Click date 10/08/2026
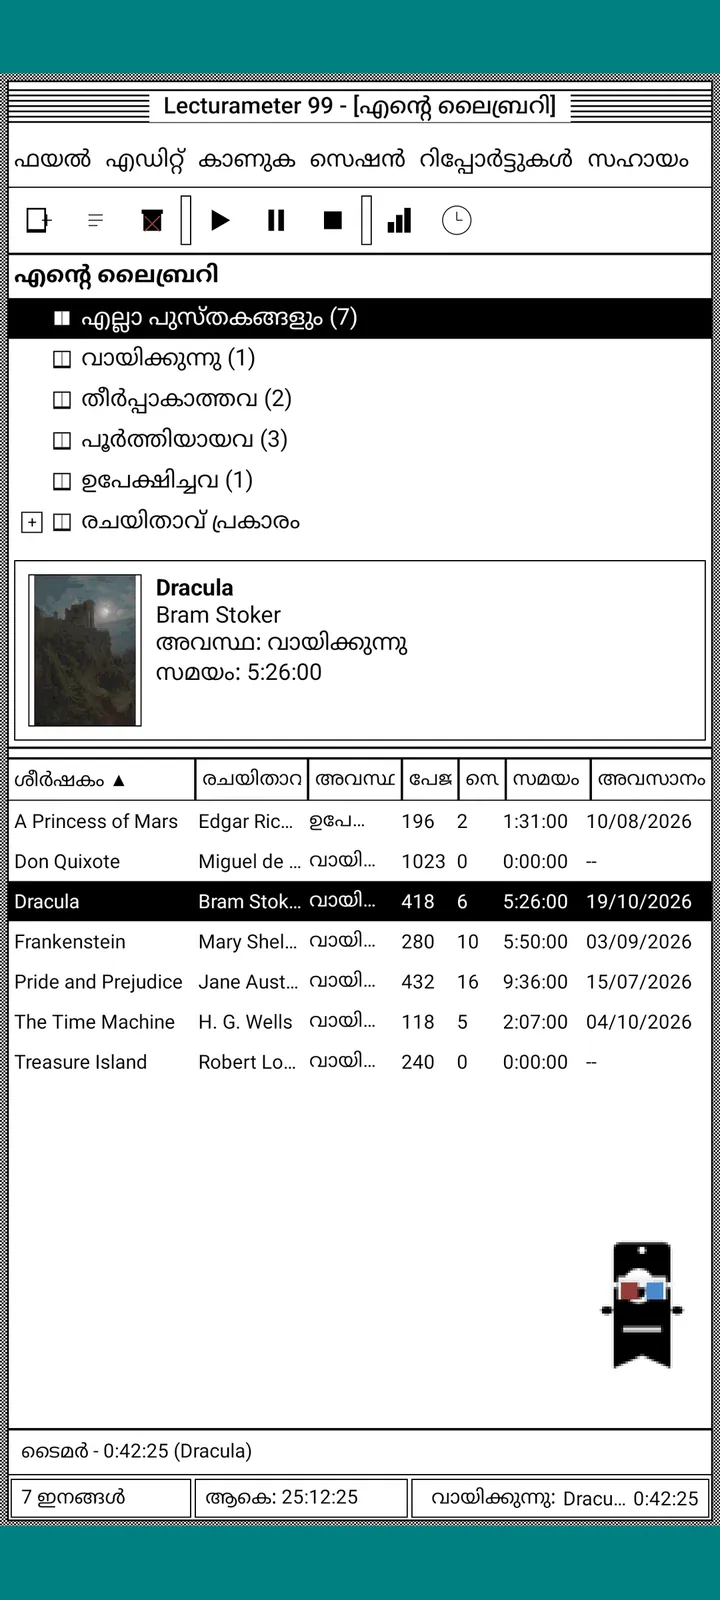This screenshot has width=720, height=1600. pyautogui.click(x=639, y=821)
